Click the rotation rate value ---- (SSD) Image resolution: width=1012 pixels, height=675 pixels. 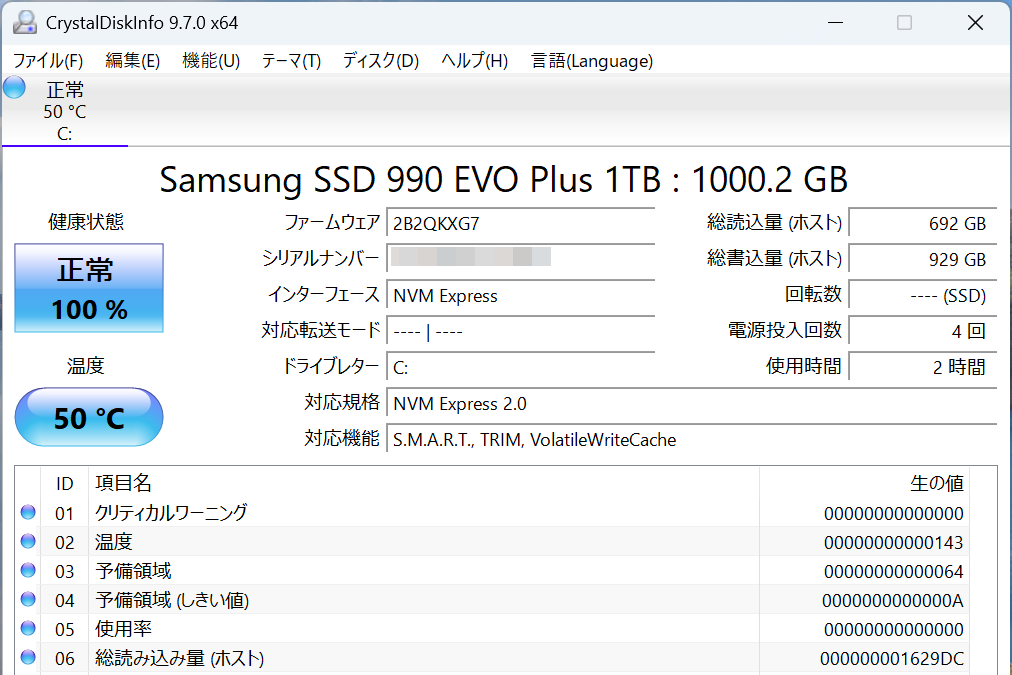pyautogui.click(x=923, y=296)
